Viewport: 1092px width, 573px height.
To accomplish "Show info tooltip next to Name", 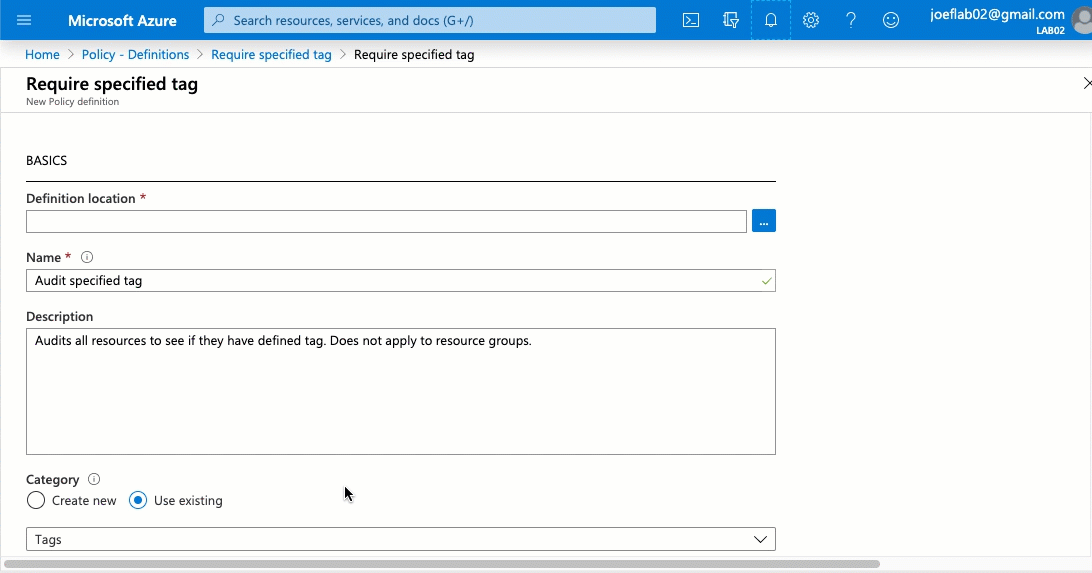I will click(87, 258).
